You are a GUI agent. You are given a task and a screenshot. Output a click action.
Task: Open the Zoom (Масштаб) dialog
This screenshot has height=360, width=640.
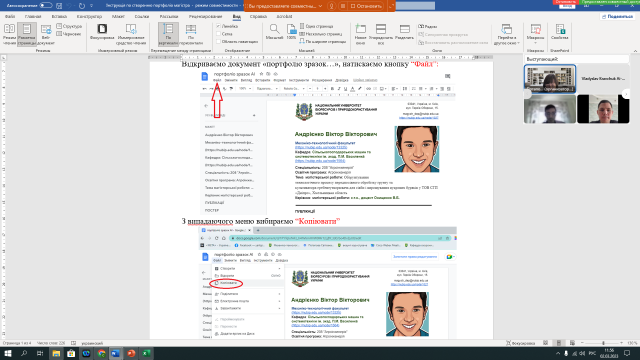coord(274,32)
